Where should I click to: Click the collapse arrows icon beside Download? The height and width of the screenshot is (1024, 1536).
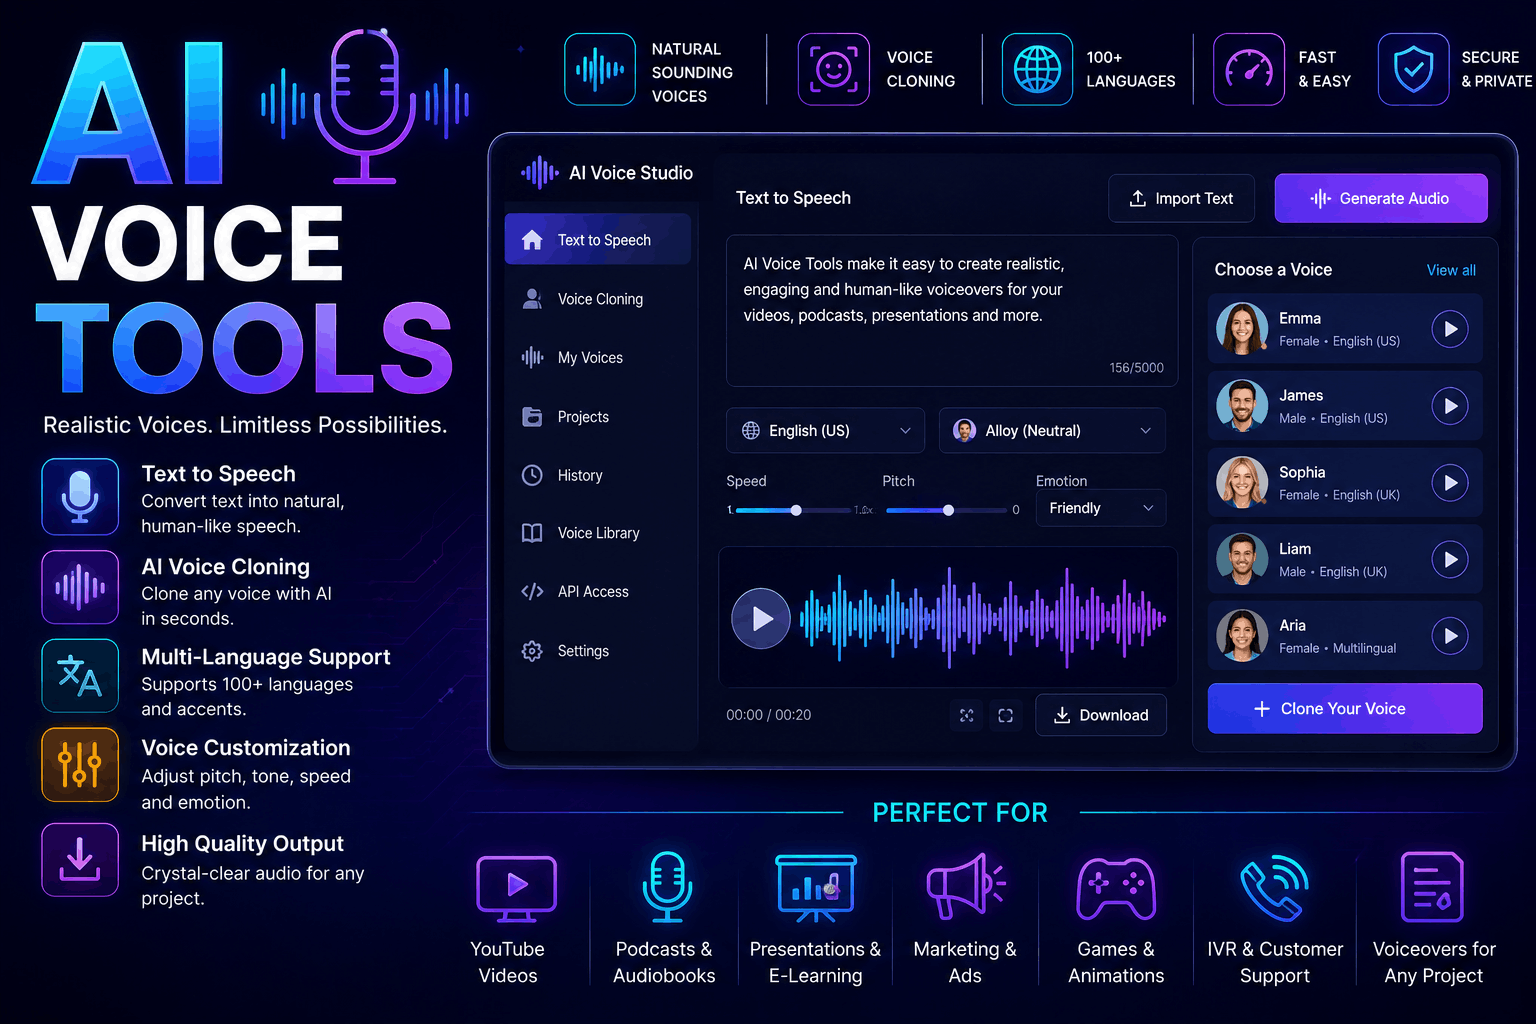966,715
